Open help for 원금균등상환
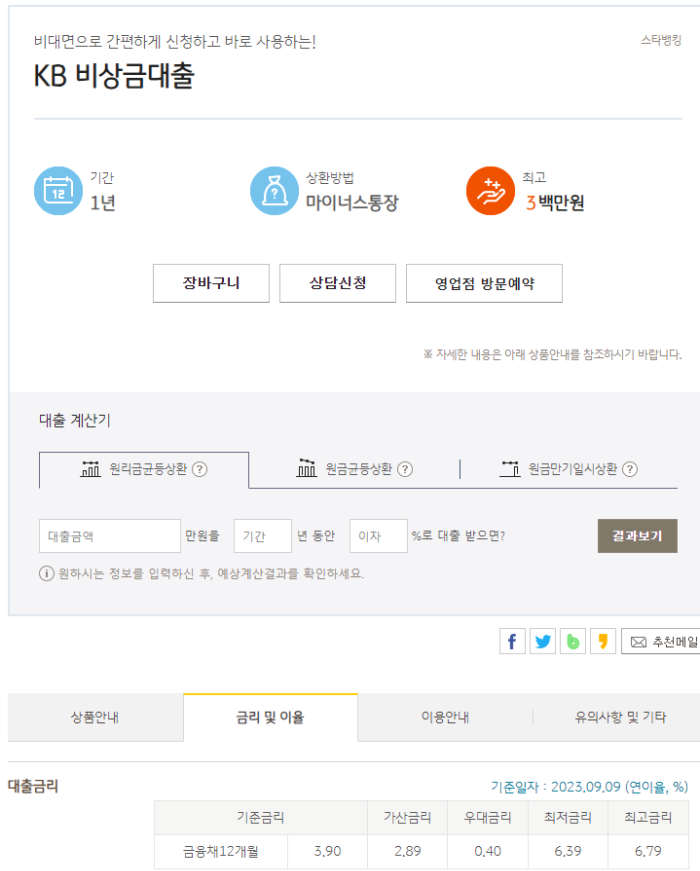Image resolution: width=700 pixels, height=871 pixels. (x=405, y=469)
